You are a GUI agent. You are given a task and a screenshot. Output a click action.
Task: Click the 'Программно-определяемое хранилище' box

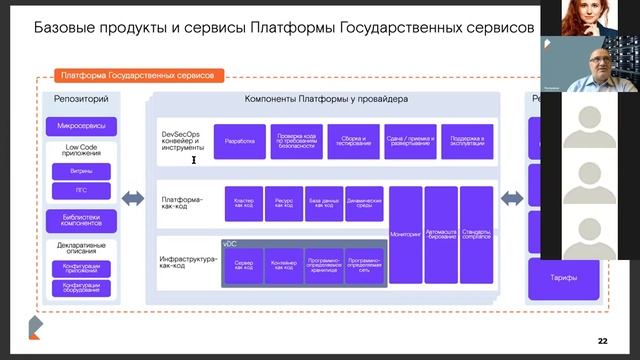(x=324, y=266)
